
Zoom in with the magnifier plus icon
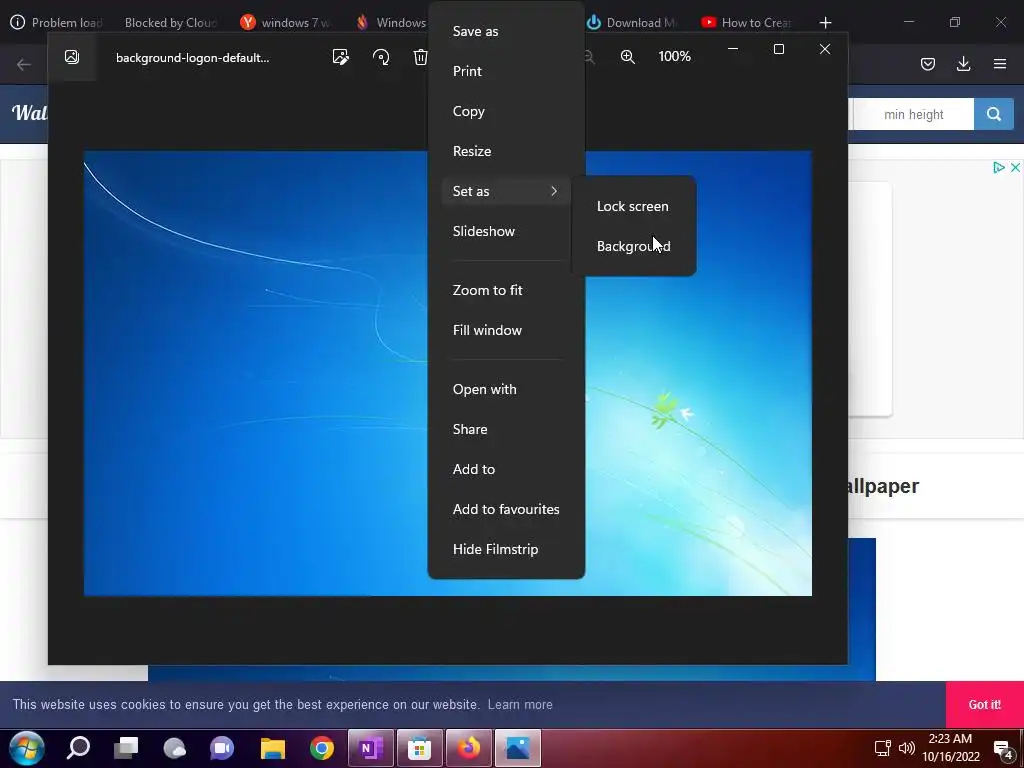(x=628, y=57)
